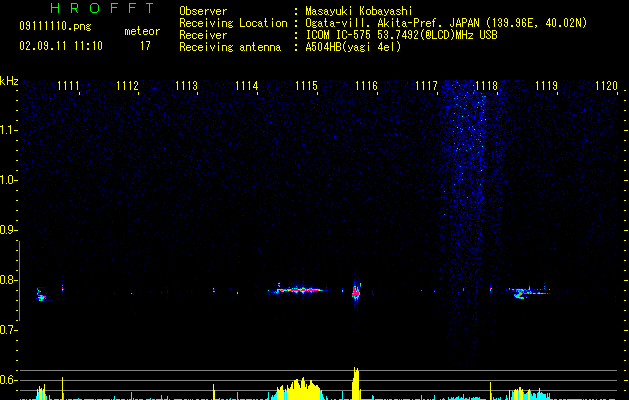Click the Receiving Location label

coord(233,23)
